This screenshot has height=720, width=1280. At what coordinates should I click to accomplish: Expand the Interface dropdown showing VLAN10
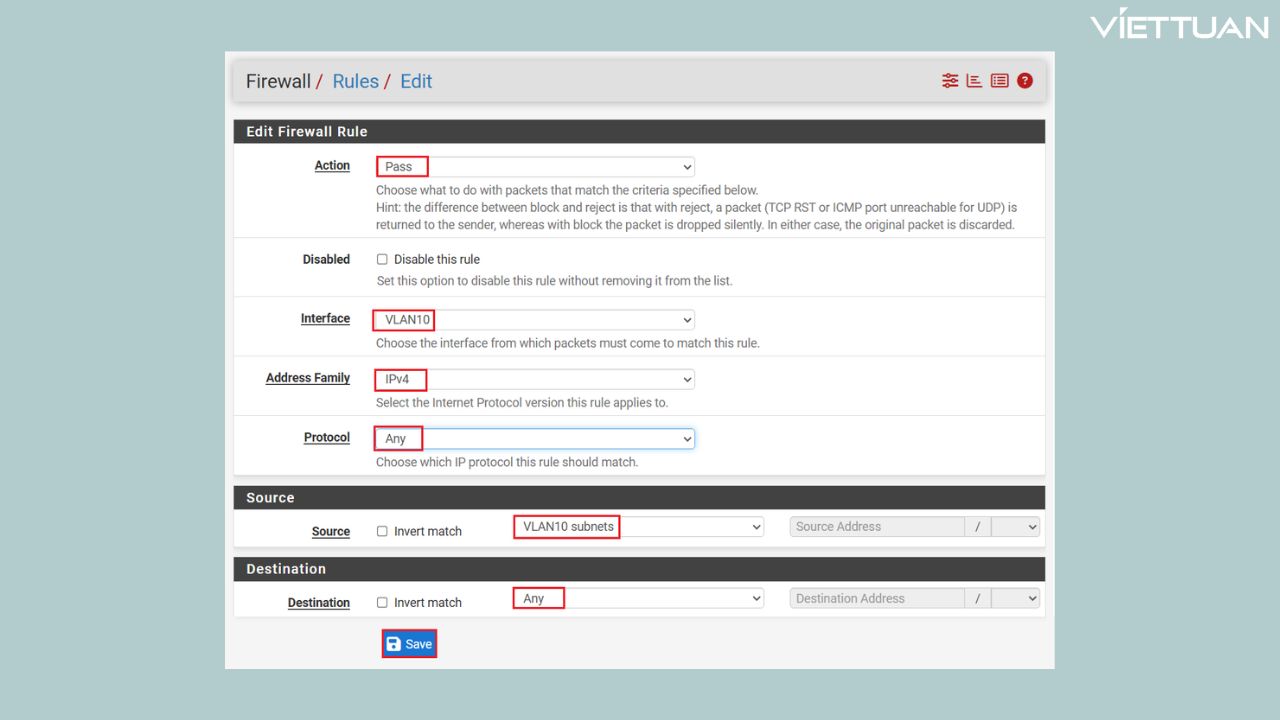tap(535, 320)
